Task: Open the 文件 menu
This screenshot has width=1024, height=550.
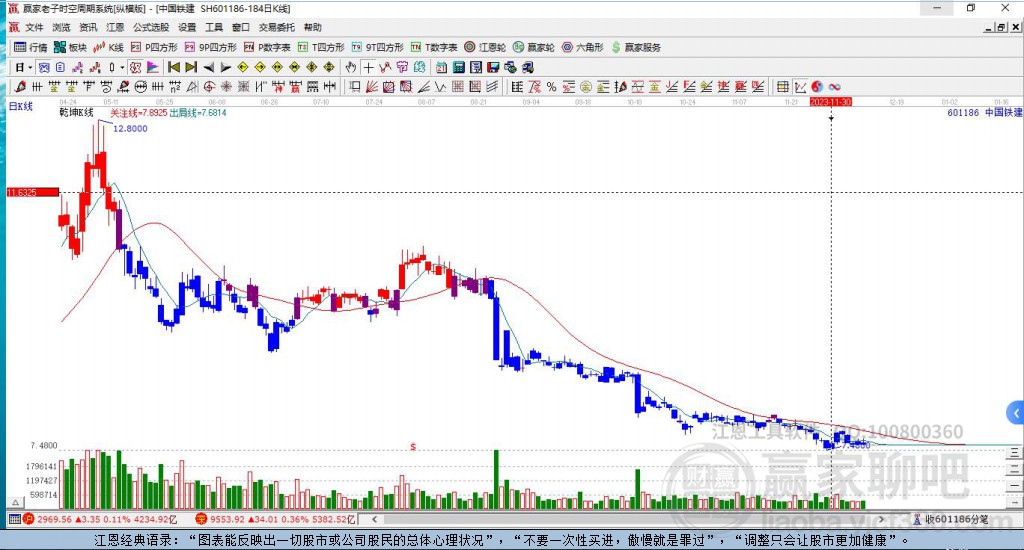Action: [34, 27]
